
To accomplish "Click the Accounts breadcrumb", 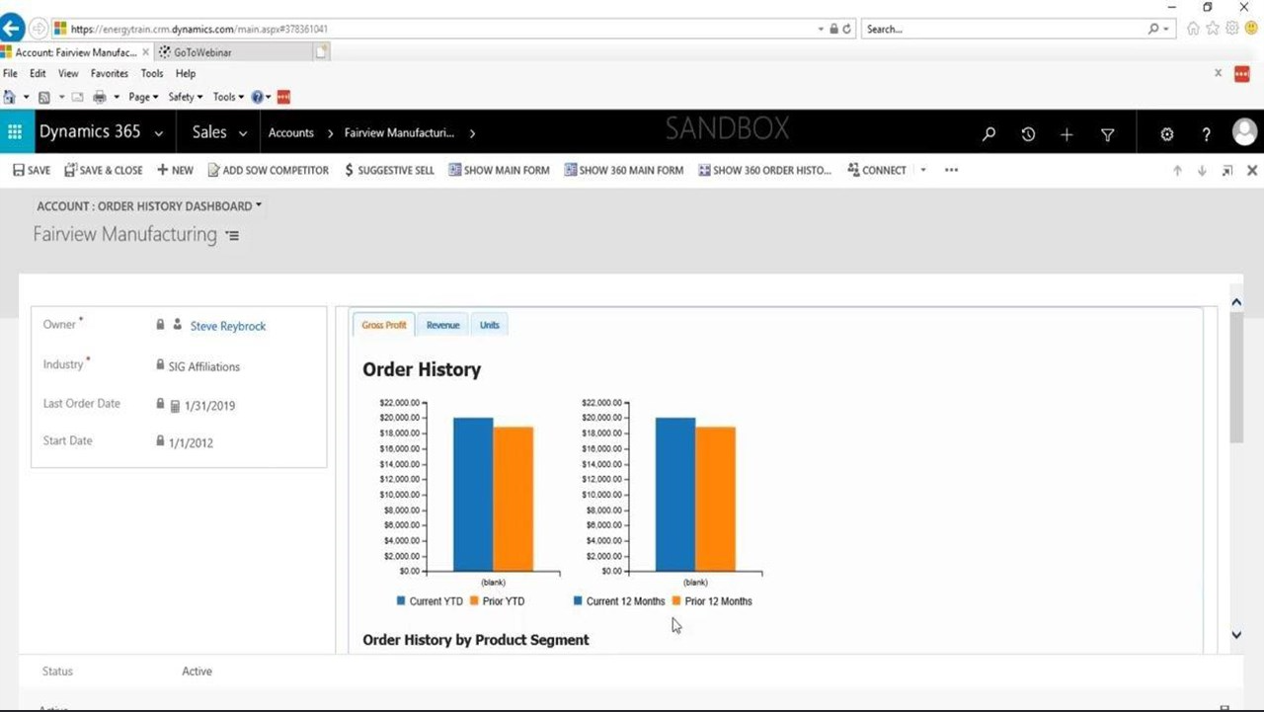I will coord(291,133).
